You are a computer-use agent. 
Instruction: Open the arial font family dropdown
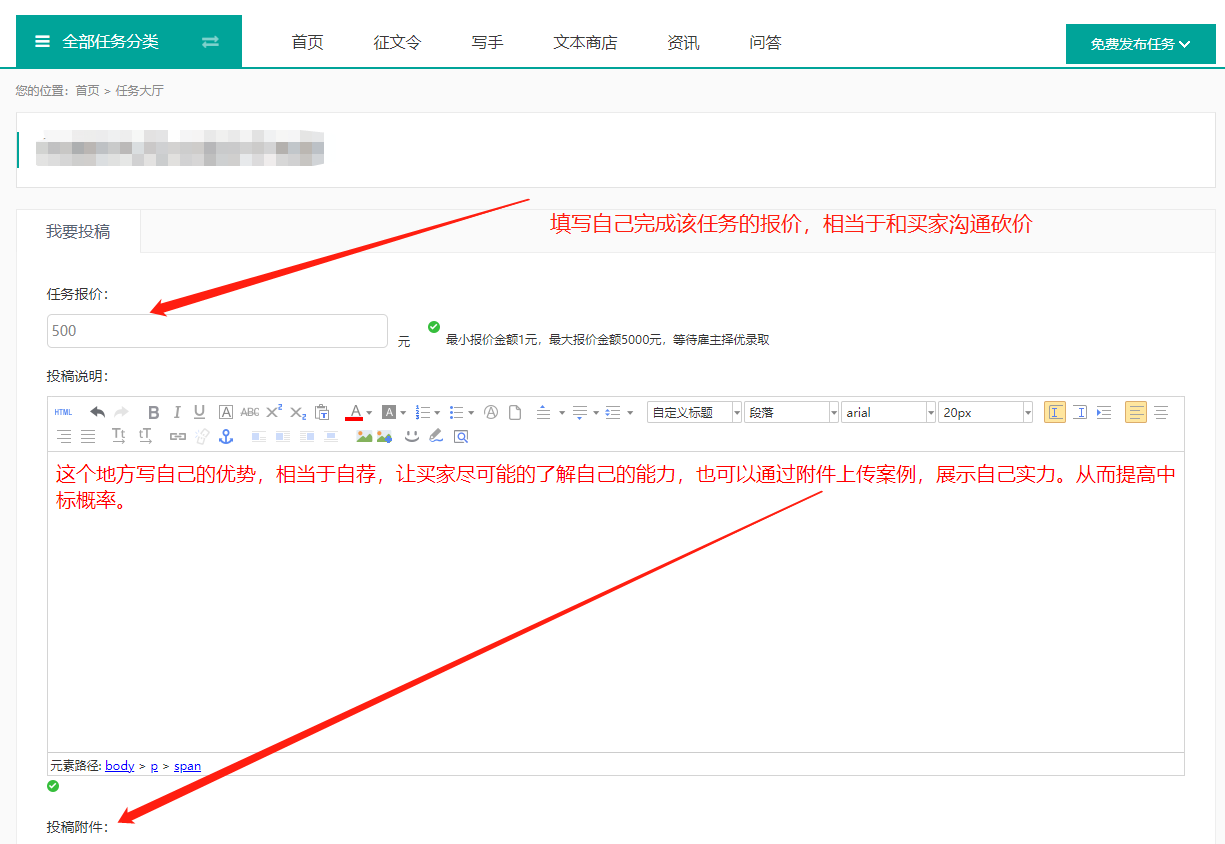(889, 412)
